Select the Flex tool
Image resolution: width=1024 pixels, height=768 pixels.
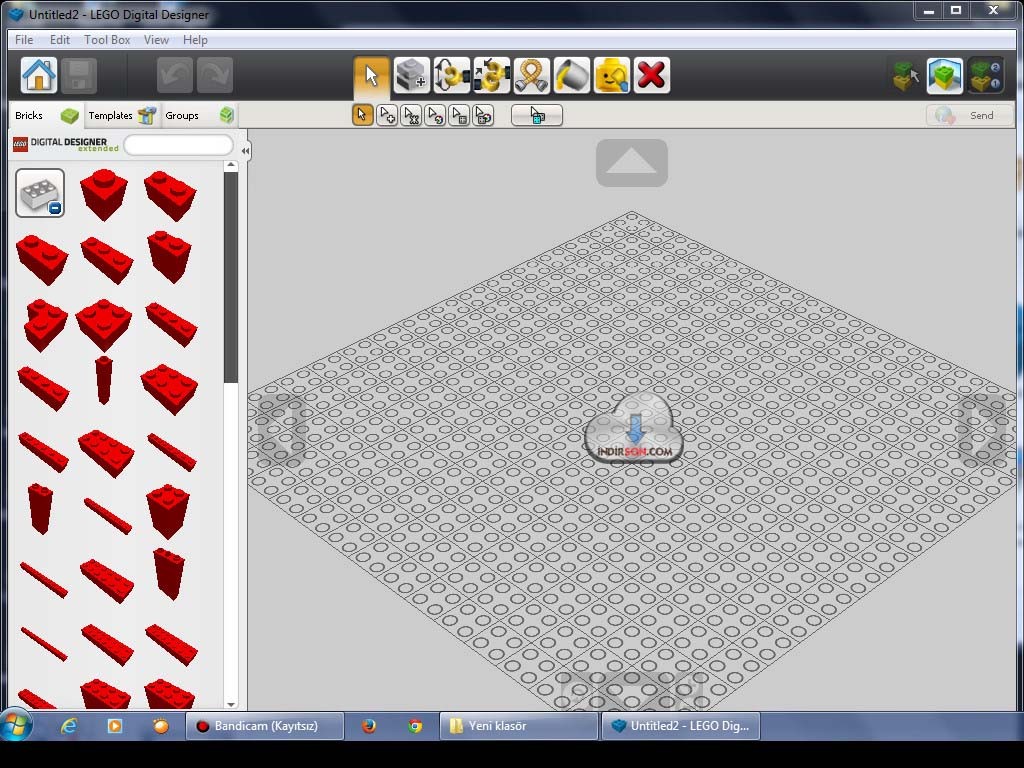[x=532, y=76]
